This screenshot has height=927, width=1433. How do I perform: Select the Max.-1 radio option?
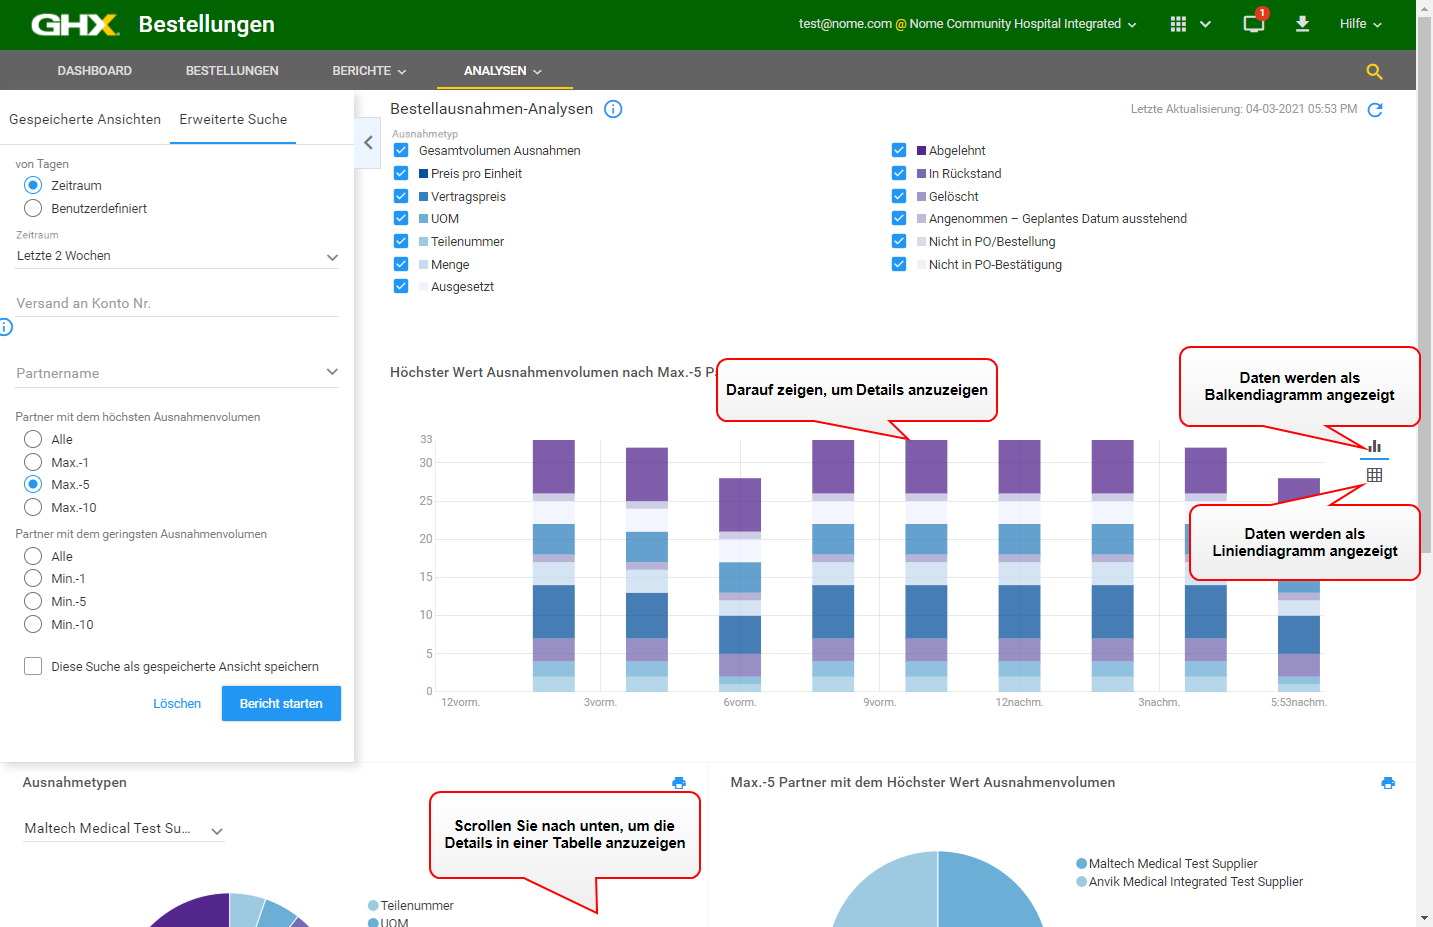[x=33, y=462]
